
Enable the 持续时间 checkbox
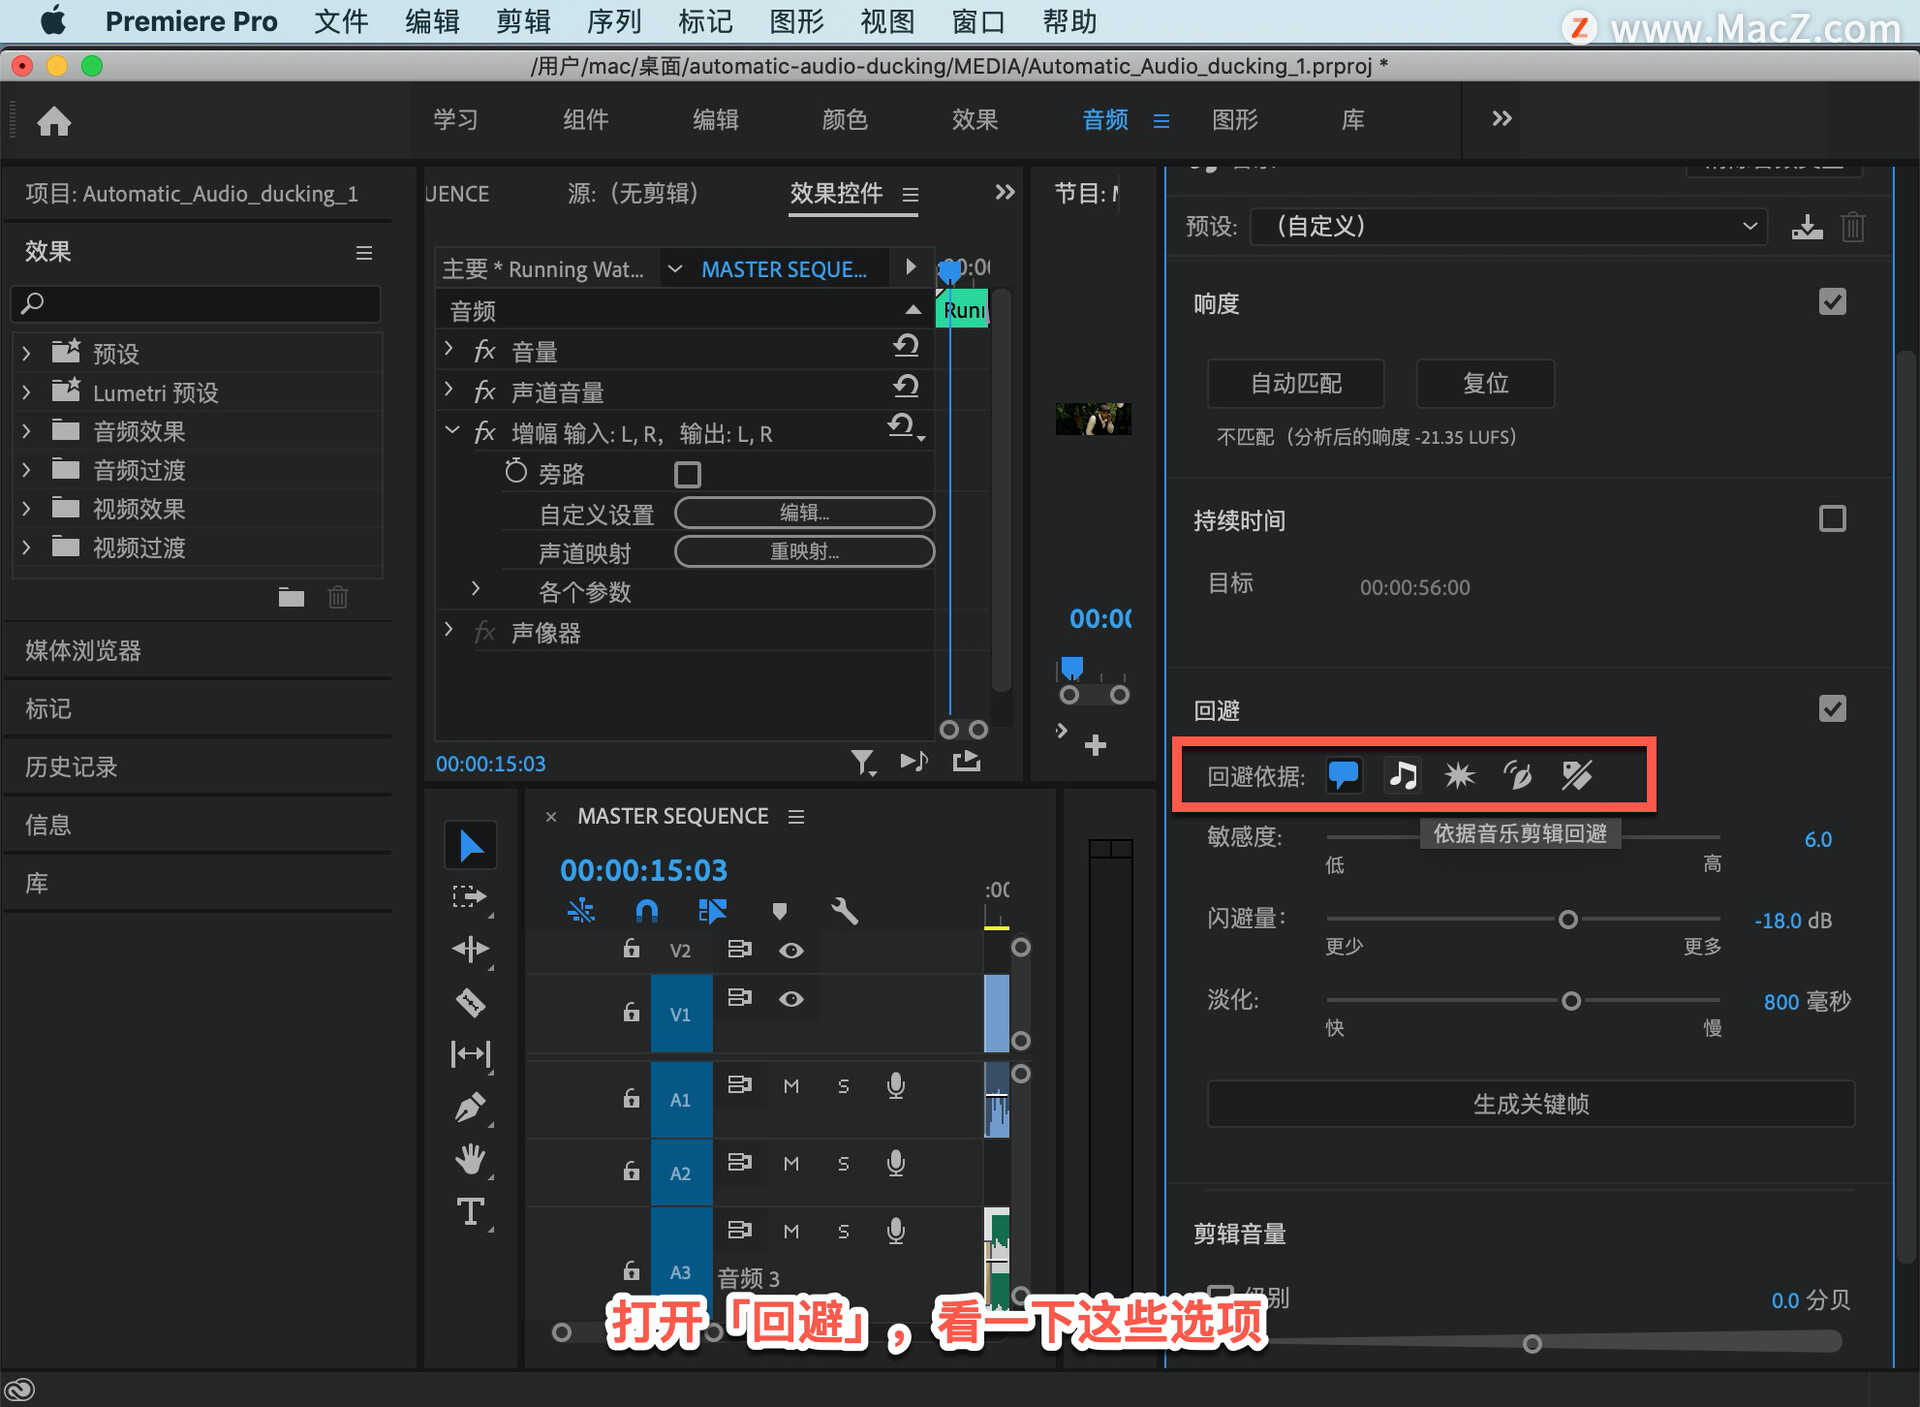pyautogui.click(x=1832, y=519)
